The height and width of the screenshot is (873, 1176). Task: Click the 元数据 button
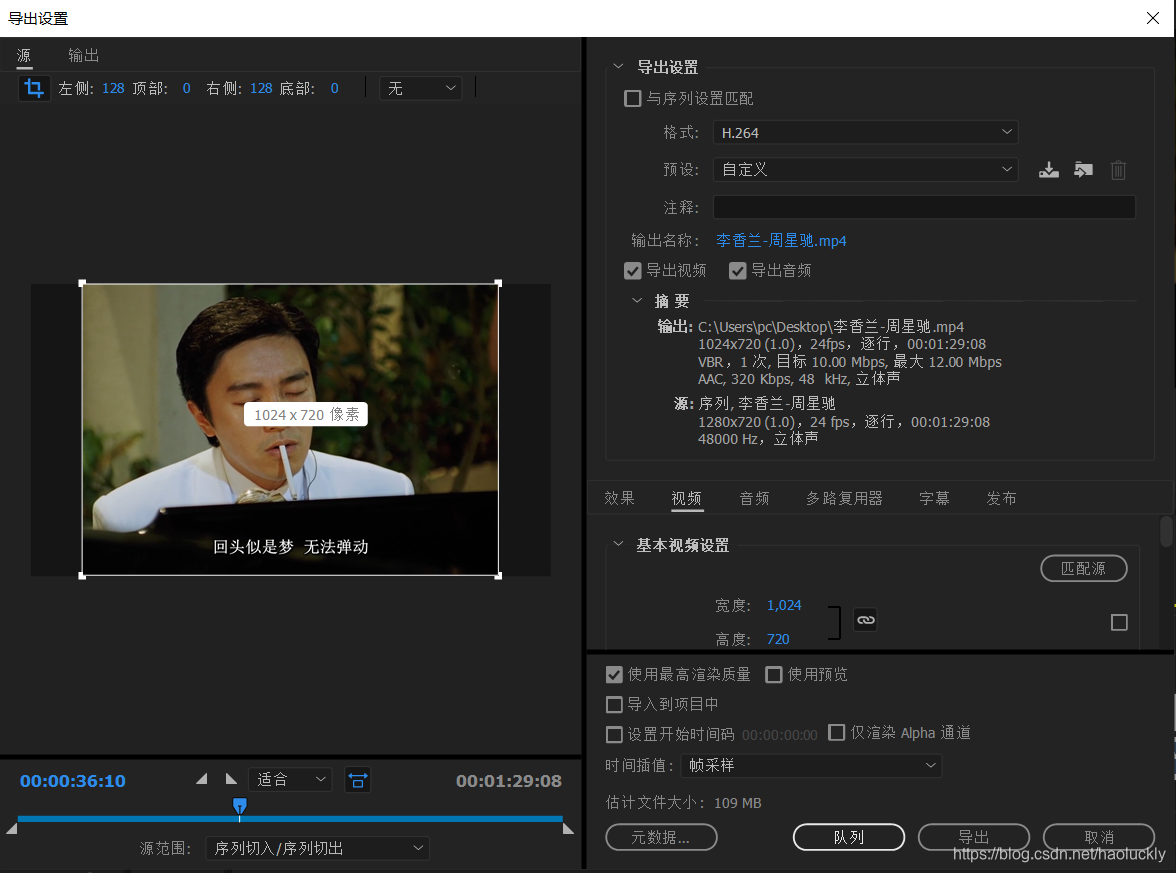point(661,837)
